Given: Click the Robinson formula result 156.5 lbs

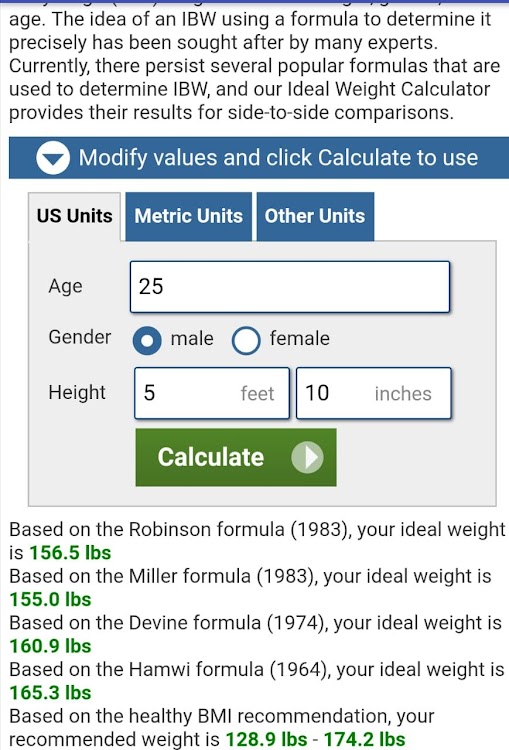Looking at the screenshot, I should click(x=70, y=553).
